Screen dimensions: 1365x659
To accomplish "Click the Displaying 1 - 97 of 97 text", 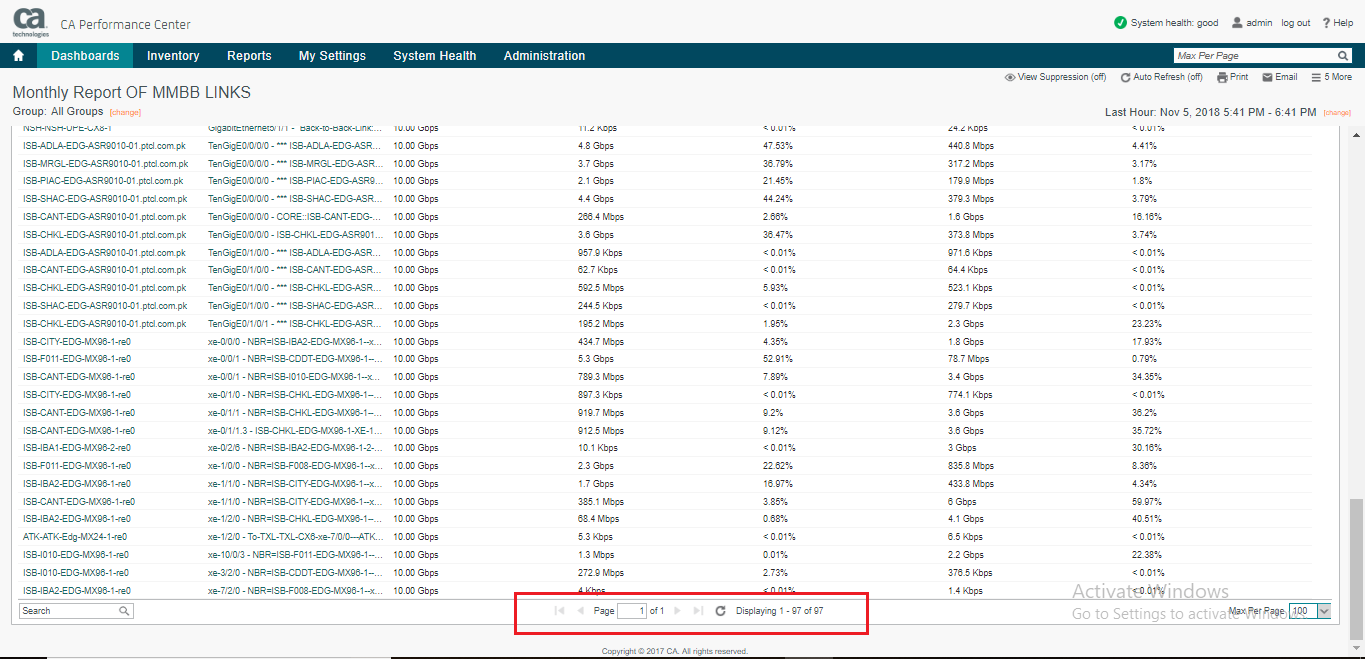I will click(x=780, y=610).
